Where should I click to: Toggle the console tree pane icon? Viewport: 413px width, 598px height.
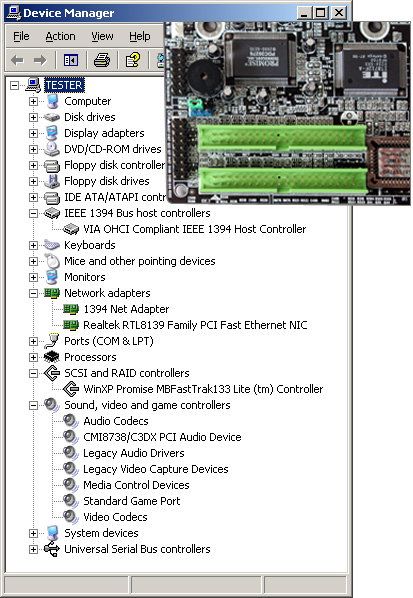[x=71, y=60]
